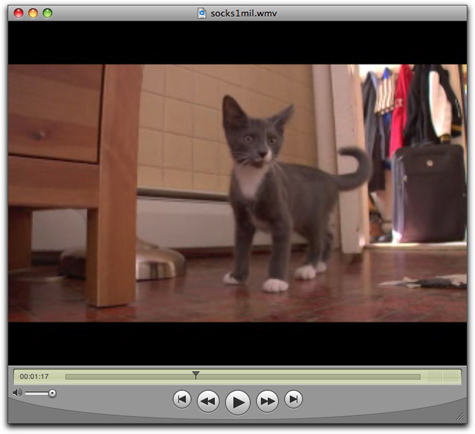Viewport: 475px width, 434px height.
Task: Minimize the player with the yellow button
Action: pos(33,13)
